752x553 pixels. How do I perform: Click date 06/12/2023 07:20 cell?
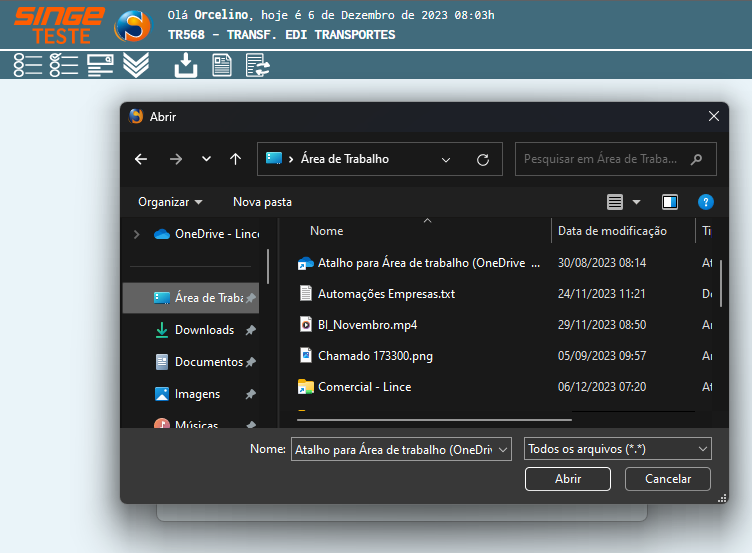[601, 387]
